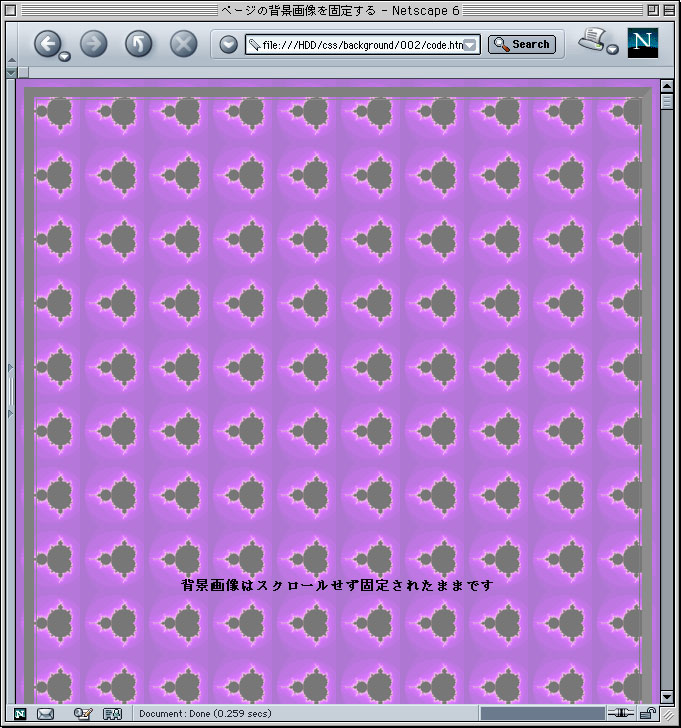Click the round dropdown button left of the URL bar
Screen dimensions: 681x728
click(x=228, y=44)
